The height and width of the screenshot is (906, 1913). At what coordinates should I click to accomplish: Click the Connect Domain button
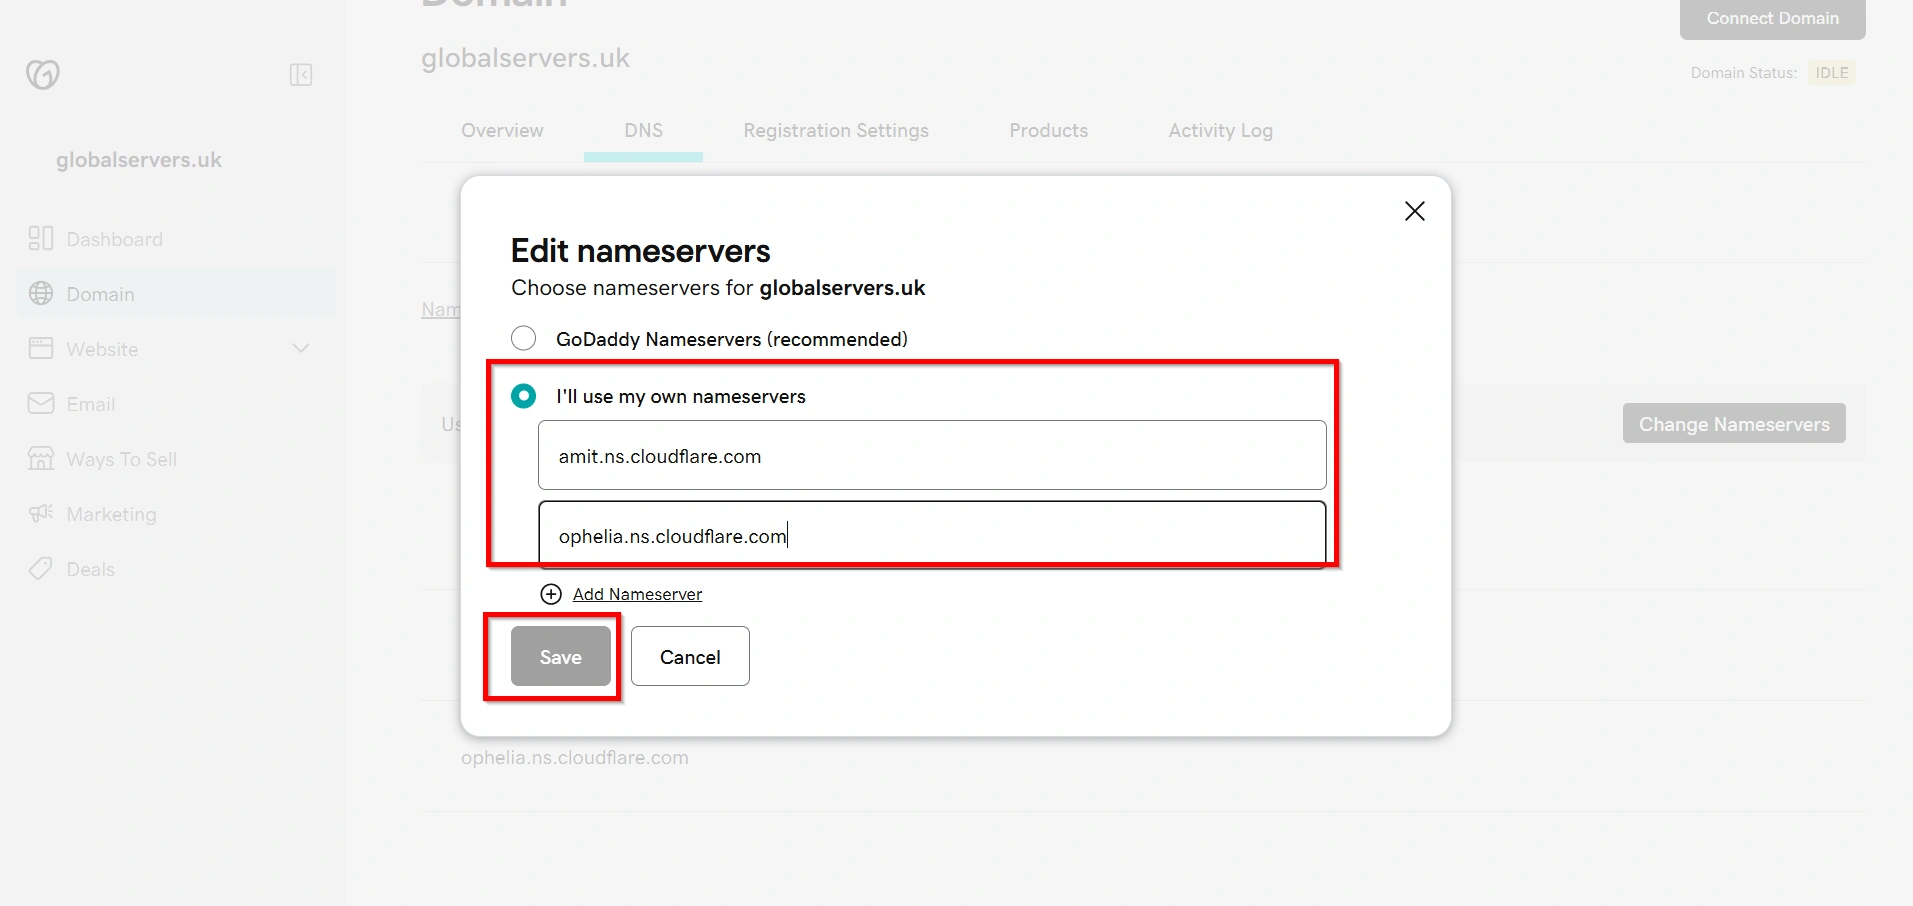(x=1772, y=18)
